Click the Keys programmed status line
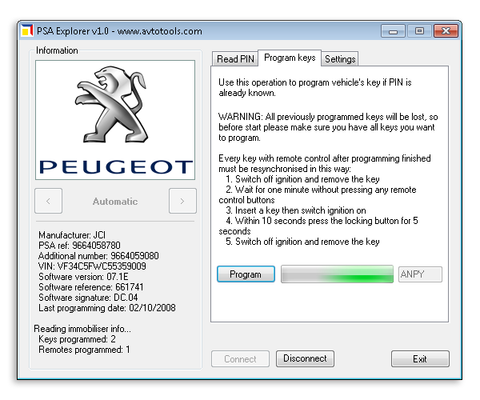Image resolution: width=480 pixels, height=400 pixels. point(77,339)
